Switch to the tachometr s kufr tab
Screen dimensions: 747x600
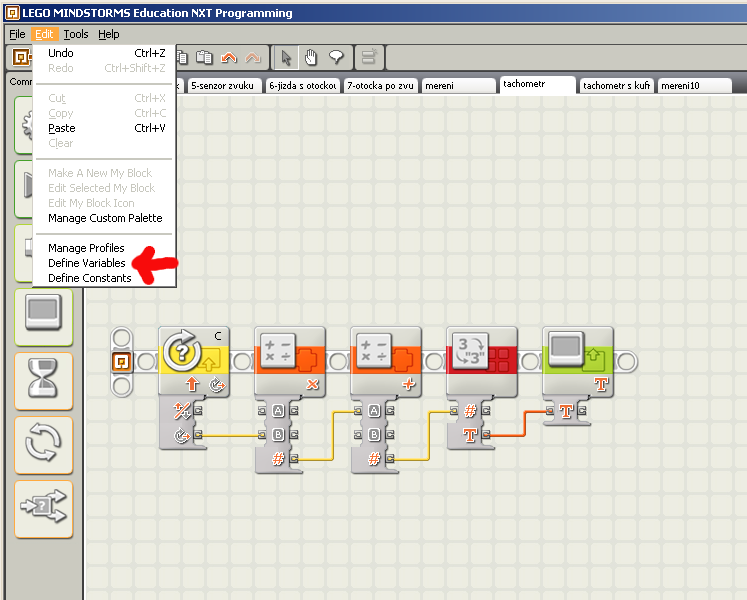point(616,86)
